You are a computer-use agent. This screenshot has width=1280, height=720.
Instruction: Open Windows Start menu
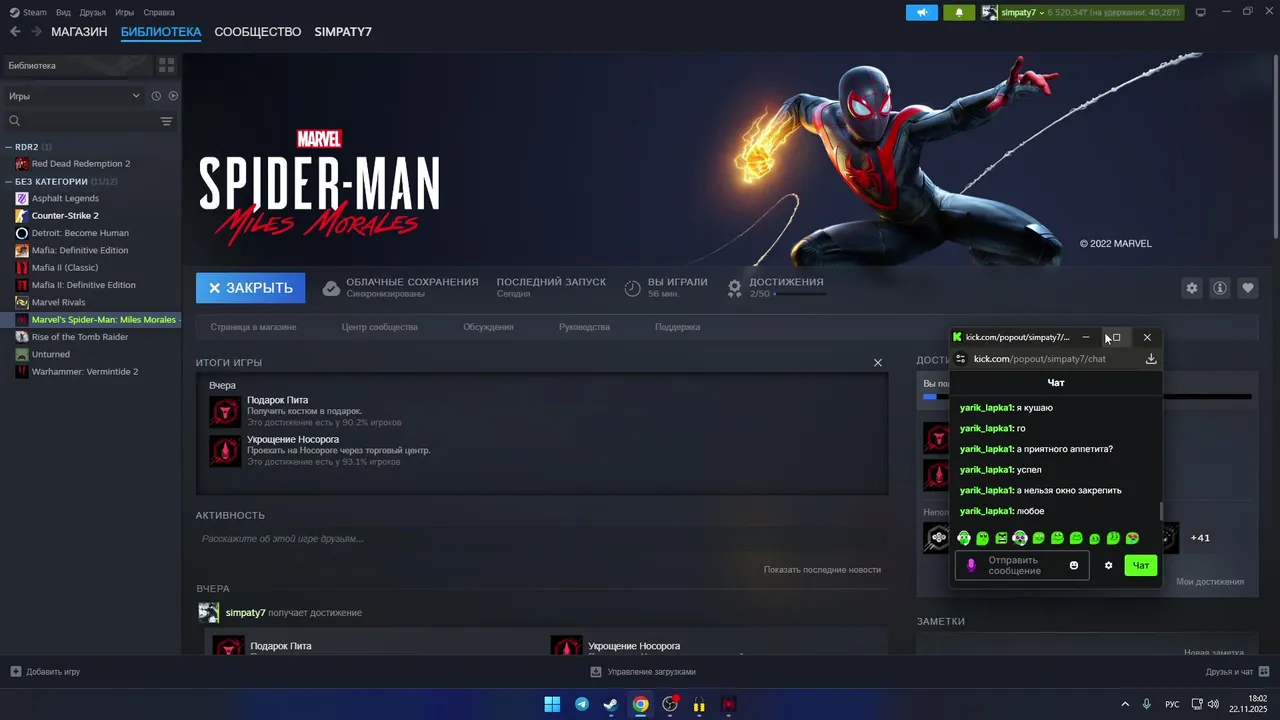(x=552, y=704)
